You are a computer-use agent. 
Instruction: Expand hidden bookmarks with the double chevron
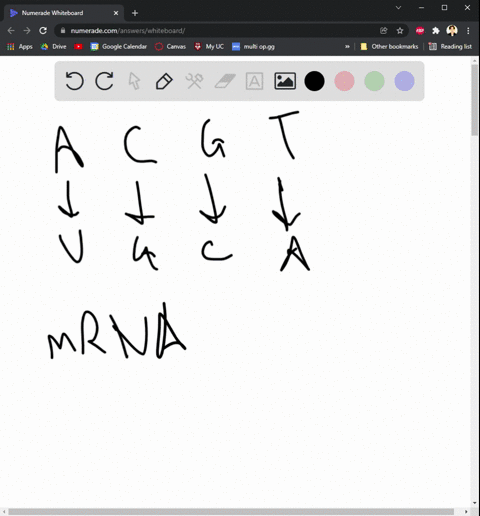tap(347, 47)
